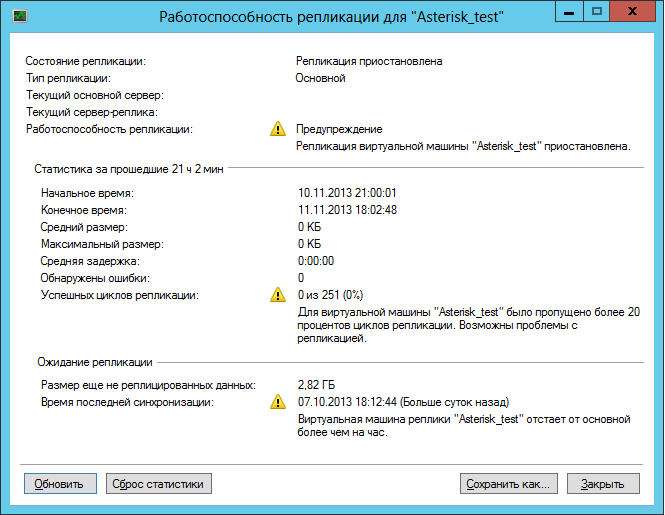The height and width of the screenshot is (515, 665).
Task: Click the "Ожидание репликации" section header
Action: click(95, 361)
